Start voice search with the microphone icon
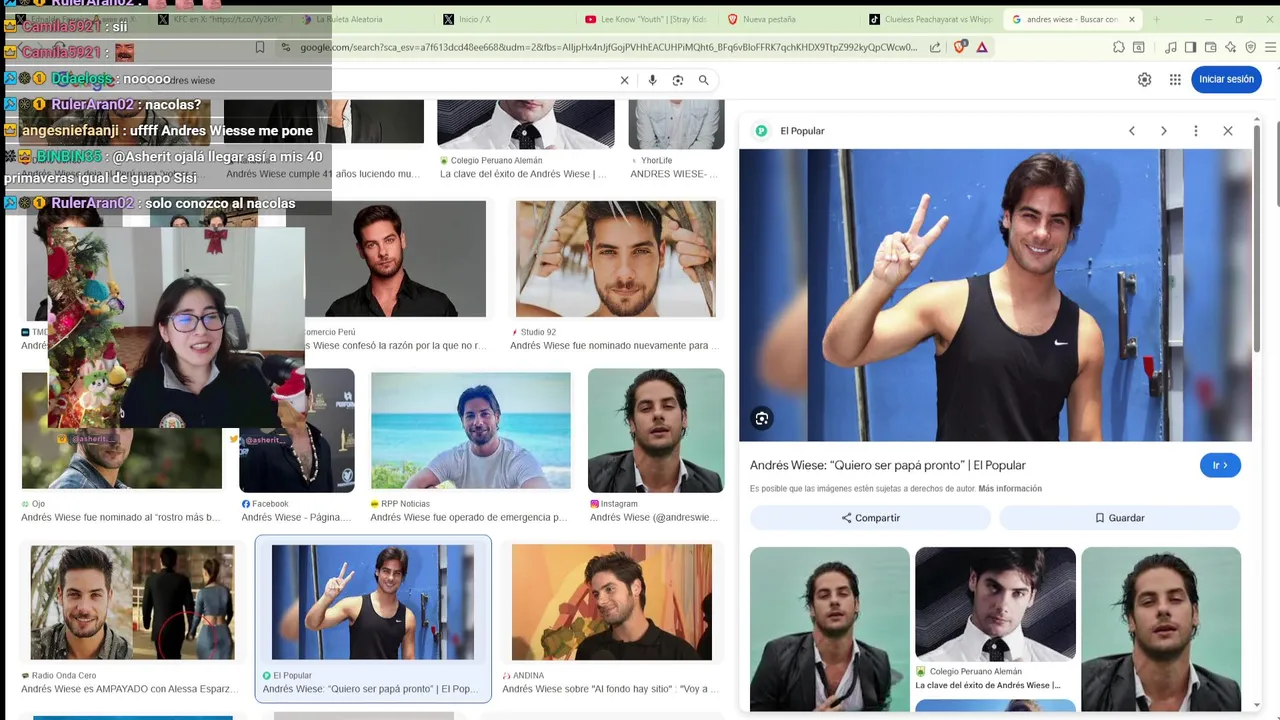This screenshot has height=720, width=1280. pyautogui.click(x=652, y=80)
